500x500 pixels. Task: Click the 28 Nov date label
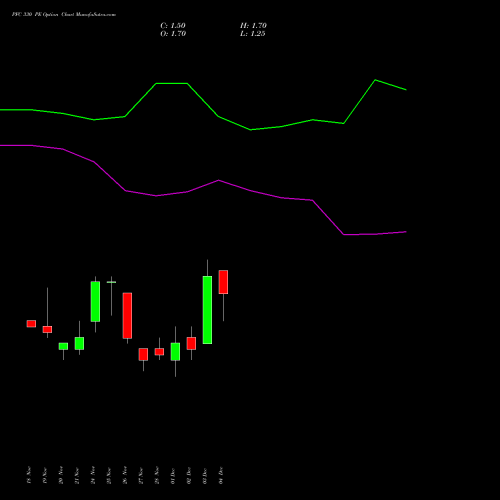pos(157,475)
